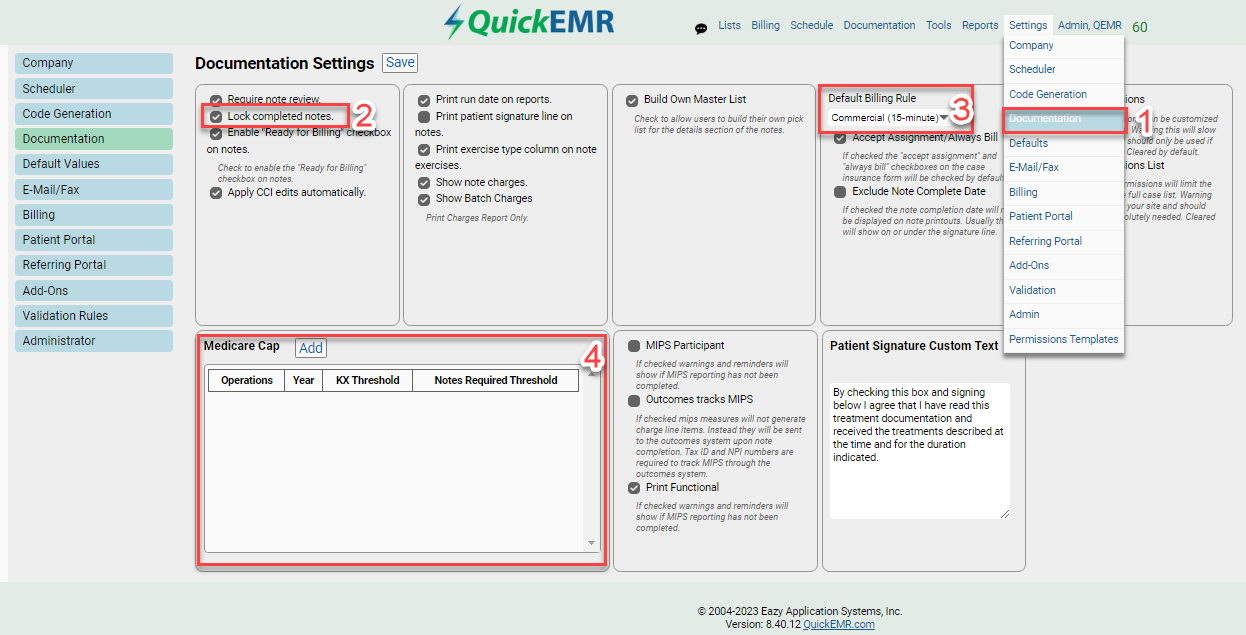Select Permissions Templates in Settings dropdown
This screenshot has height=635, width=1246.
1064,339
